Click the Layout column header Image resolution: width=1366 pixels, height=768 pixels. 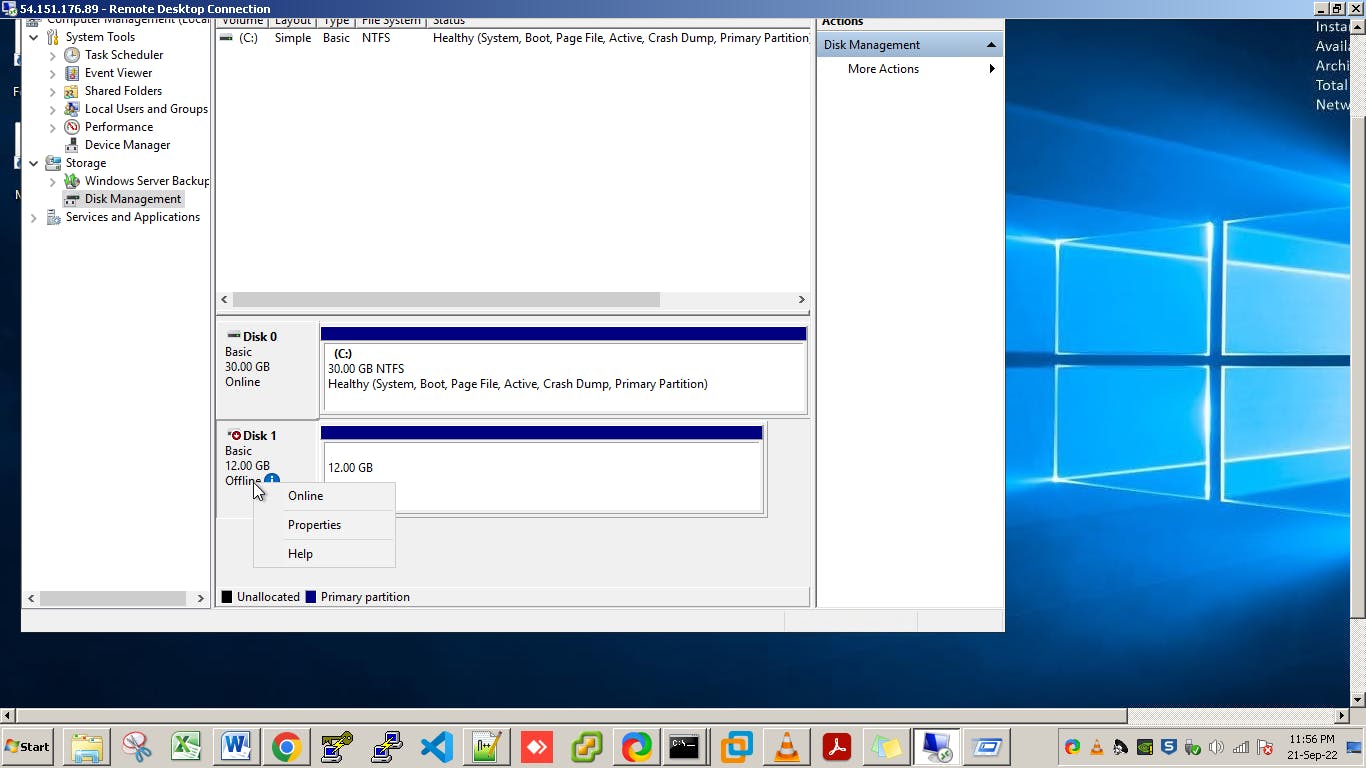coord(292,21)
